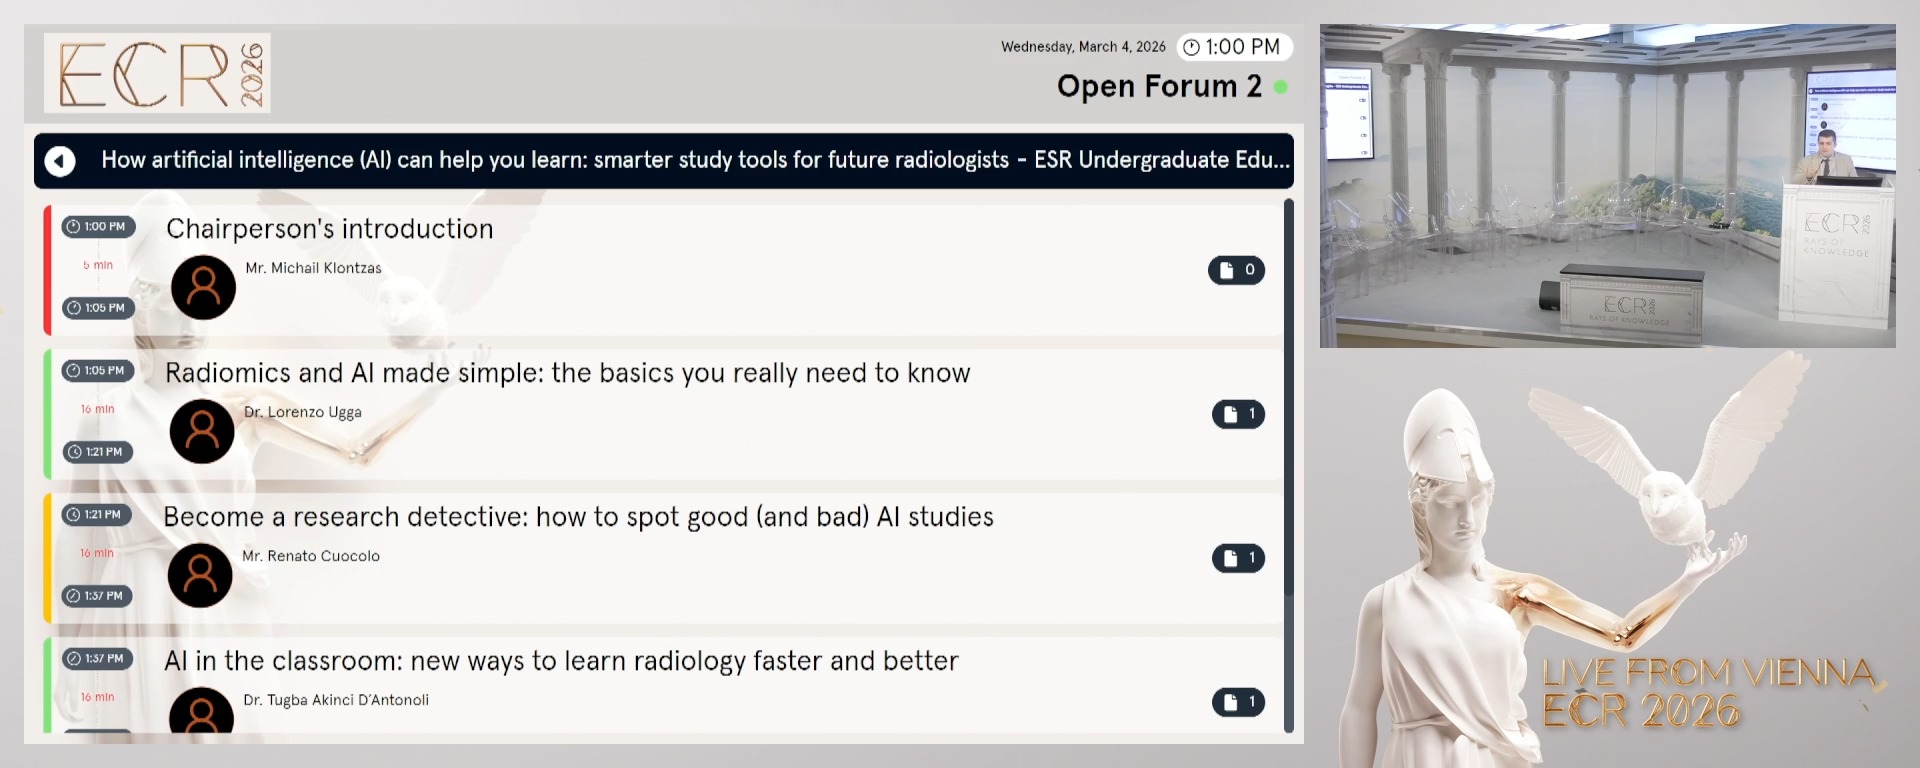Click the Open Forum 2 room label
This screenshot has height=768, width=1920.
pos(1159,87)
